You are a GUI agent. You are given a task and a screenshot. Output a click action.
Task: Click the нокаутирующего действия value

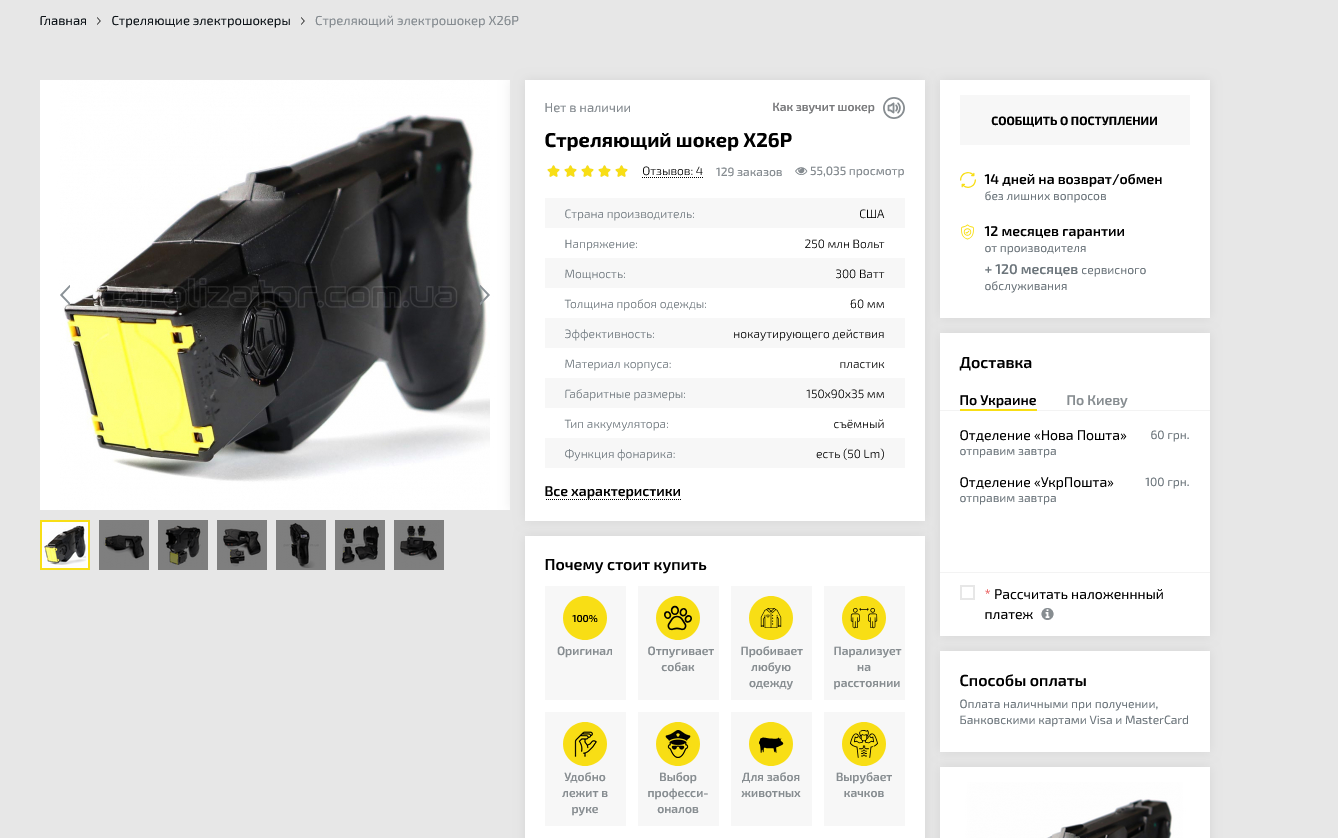coord(809,334)
